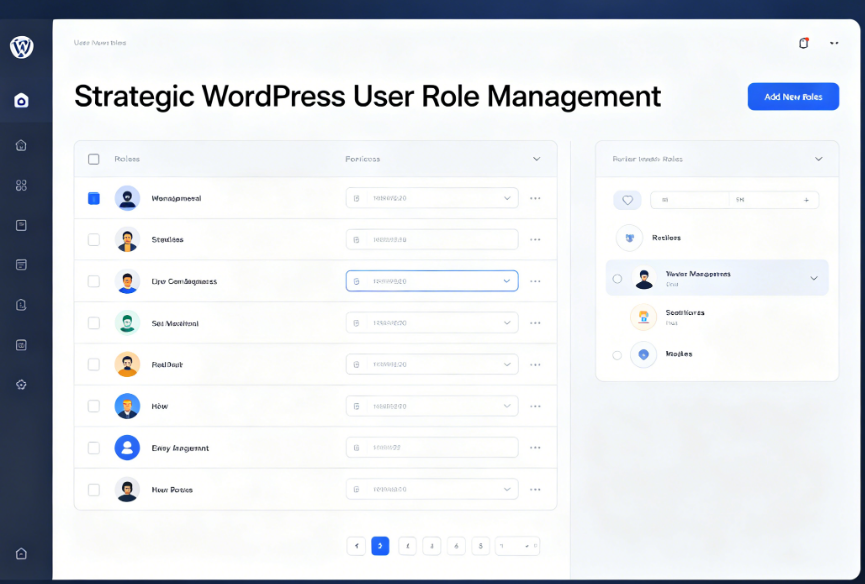865x584 pixels.
Task: Click the notification icon with red dot
Action: pyautogui.click(x=803, y=43)
